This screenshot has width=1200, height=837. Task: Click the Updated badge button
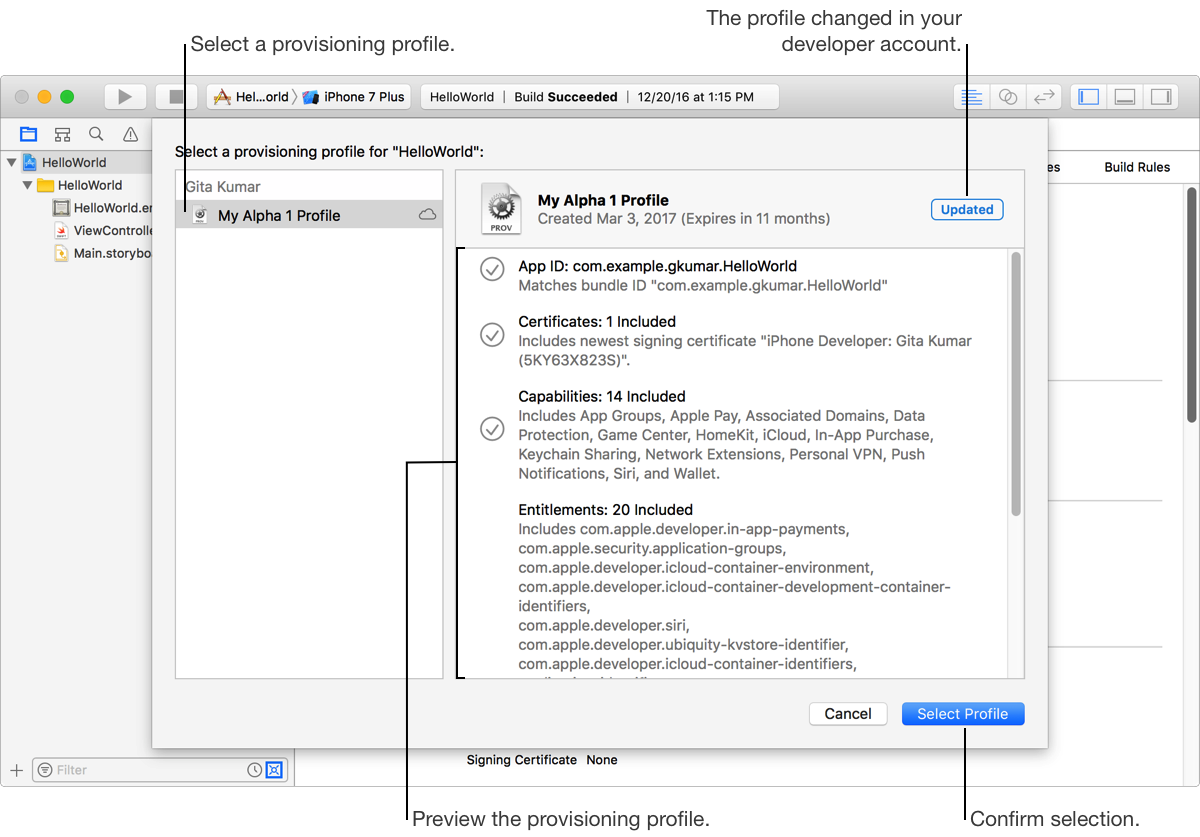967,210
